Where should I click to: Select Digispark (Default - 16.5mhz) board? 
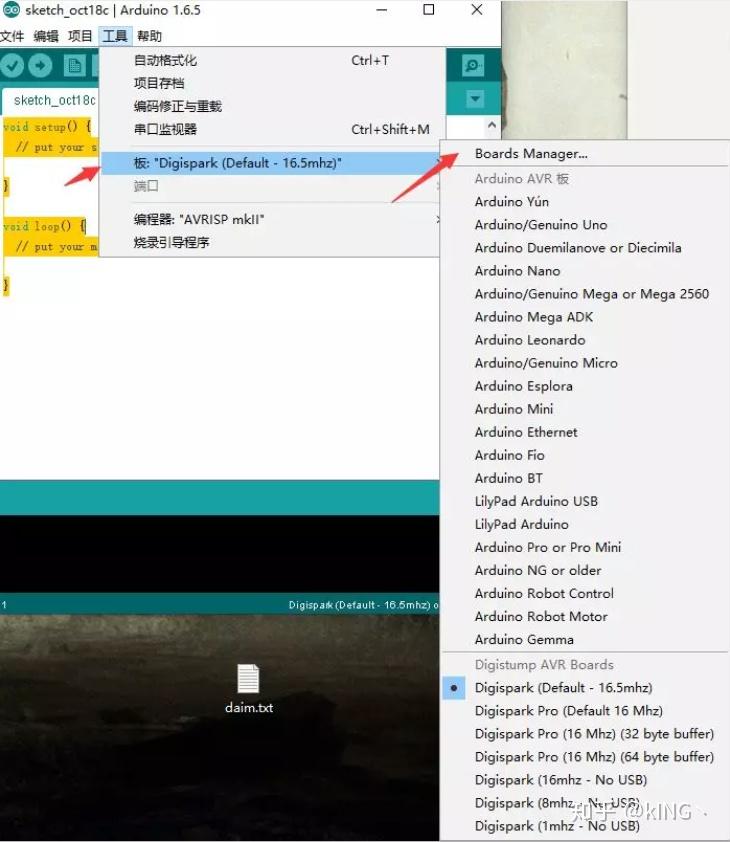pyautogui.click(x=584, y=688)
